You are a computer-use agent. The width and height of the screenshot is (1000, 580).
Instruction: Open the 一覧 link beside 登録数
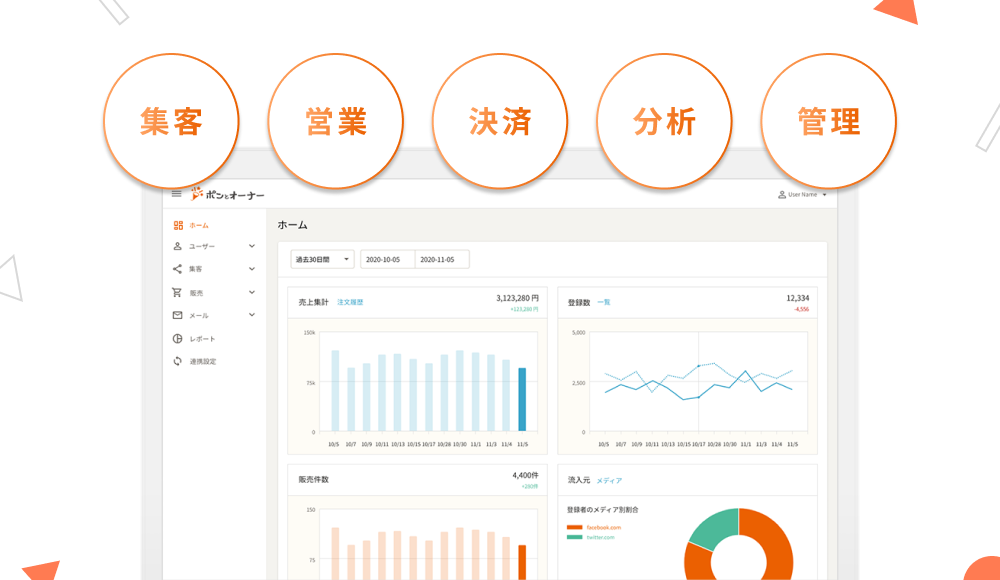pyautogui.click(x=603, y=301)
